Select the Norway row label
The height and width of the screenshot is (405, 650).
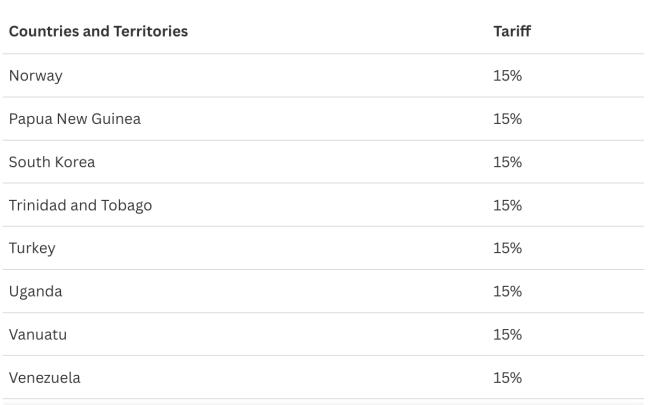click(36, 76)
